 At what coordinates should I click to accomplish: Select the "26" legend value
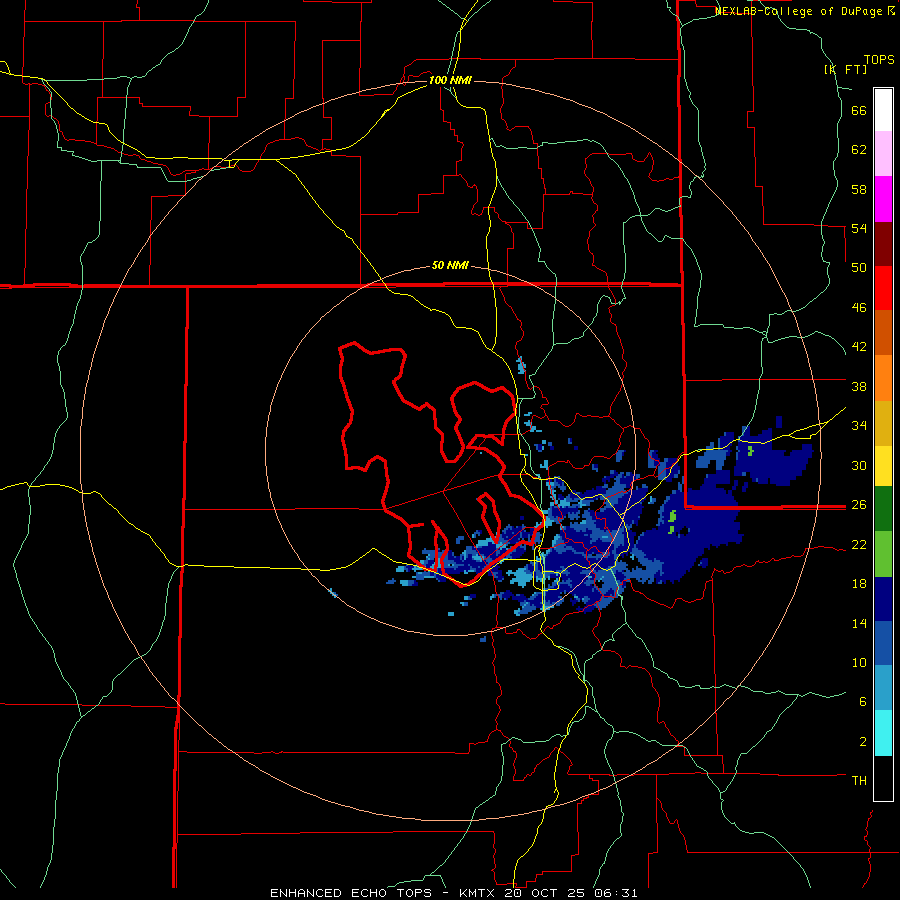pos(859,505)
